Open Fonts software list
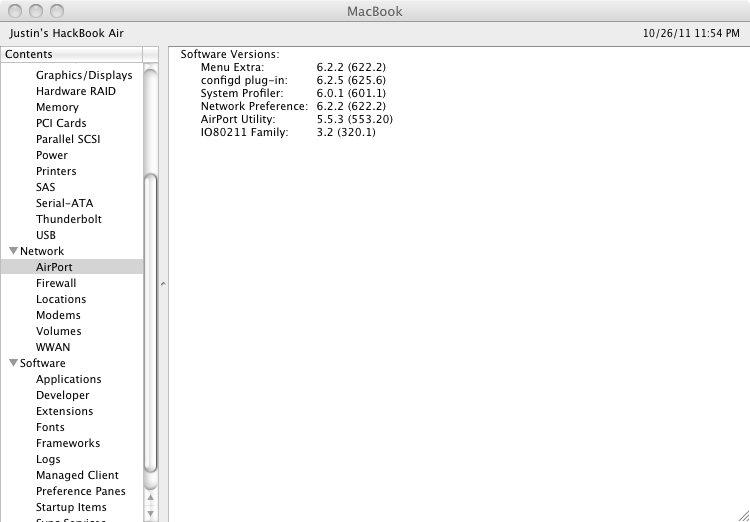This screenshot has height=522, width=750. [x=50, y=427]
